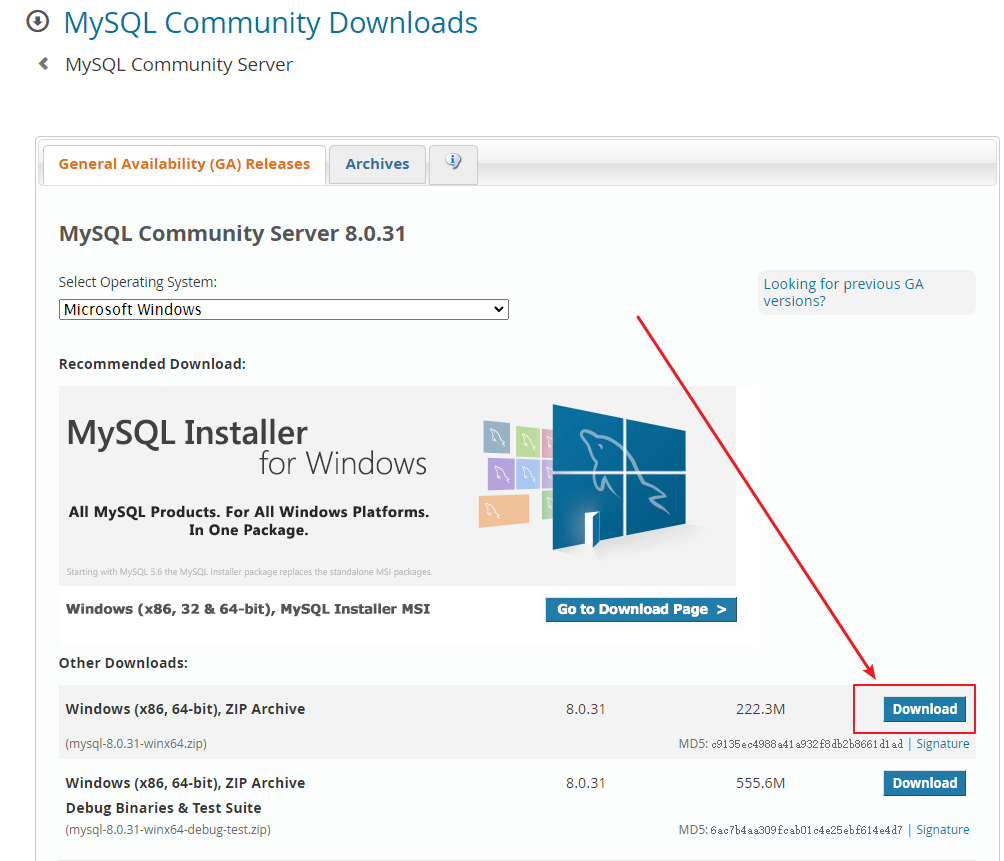Image resolution: width=1004 pixels, height=861 pixels.
Task: Click version 8.0.31 in 555.6M row
Action: pyautogui.click(x=585, y=783)
